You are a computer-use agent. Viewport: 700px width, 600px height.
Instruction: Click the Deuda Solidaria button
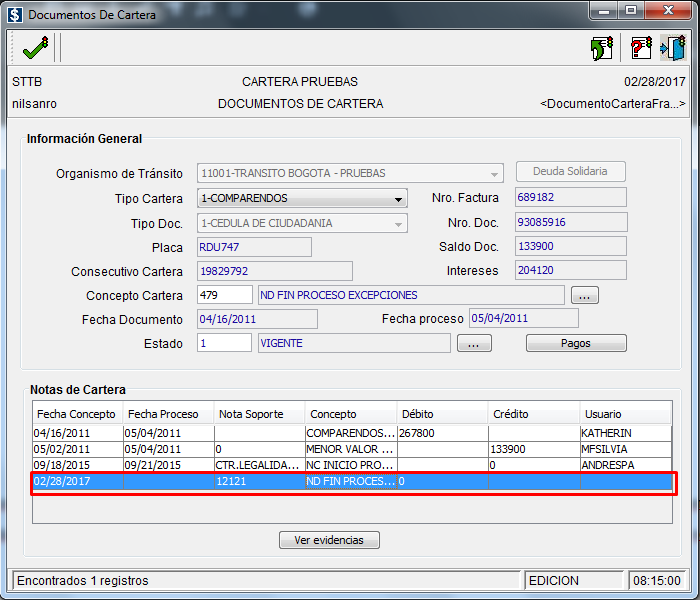(571, 171)
